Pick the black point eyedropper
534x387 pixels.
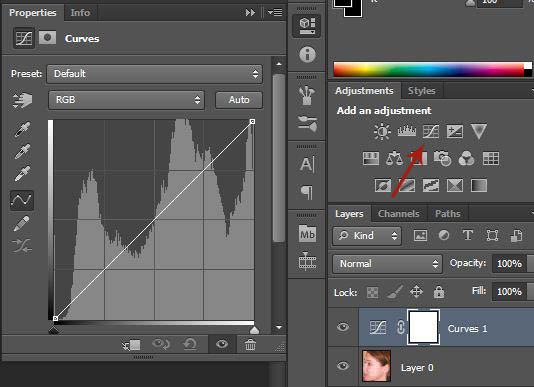[22, 129]
